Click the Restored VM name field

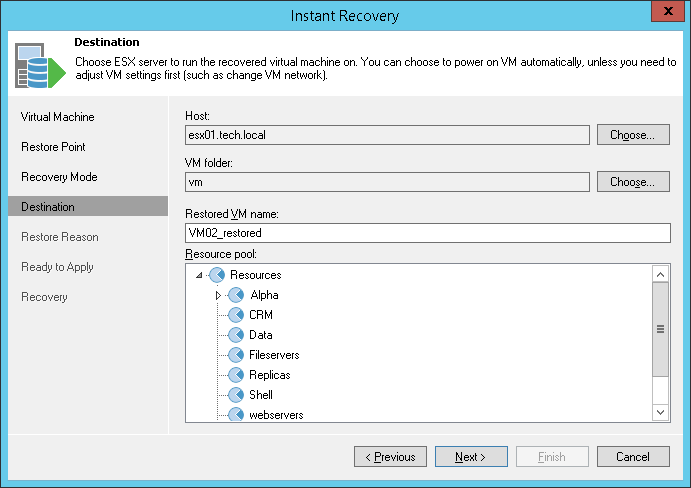(427, 233)
